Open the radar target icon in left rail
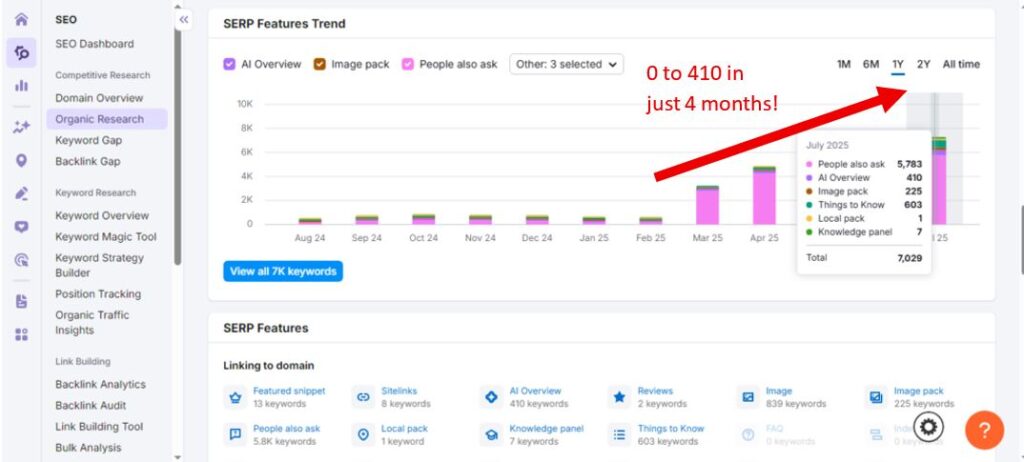 pyautogui.click(x=22, y=260)
